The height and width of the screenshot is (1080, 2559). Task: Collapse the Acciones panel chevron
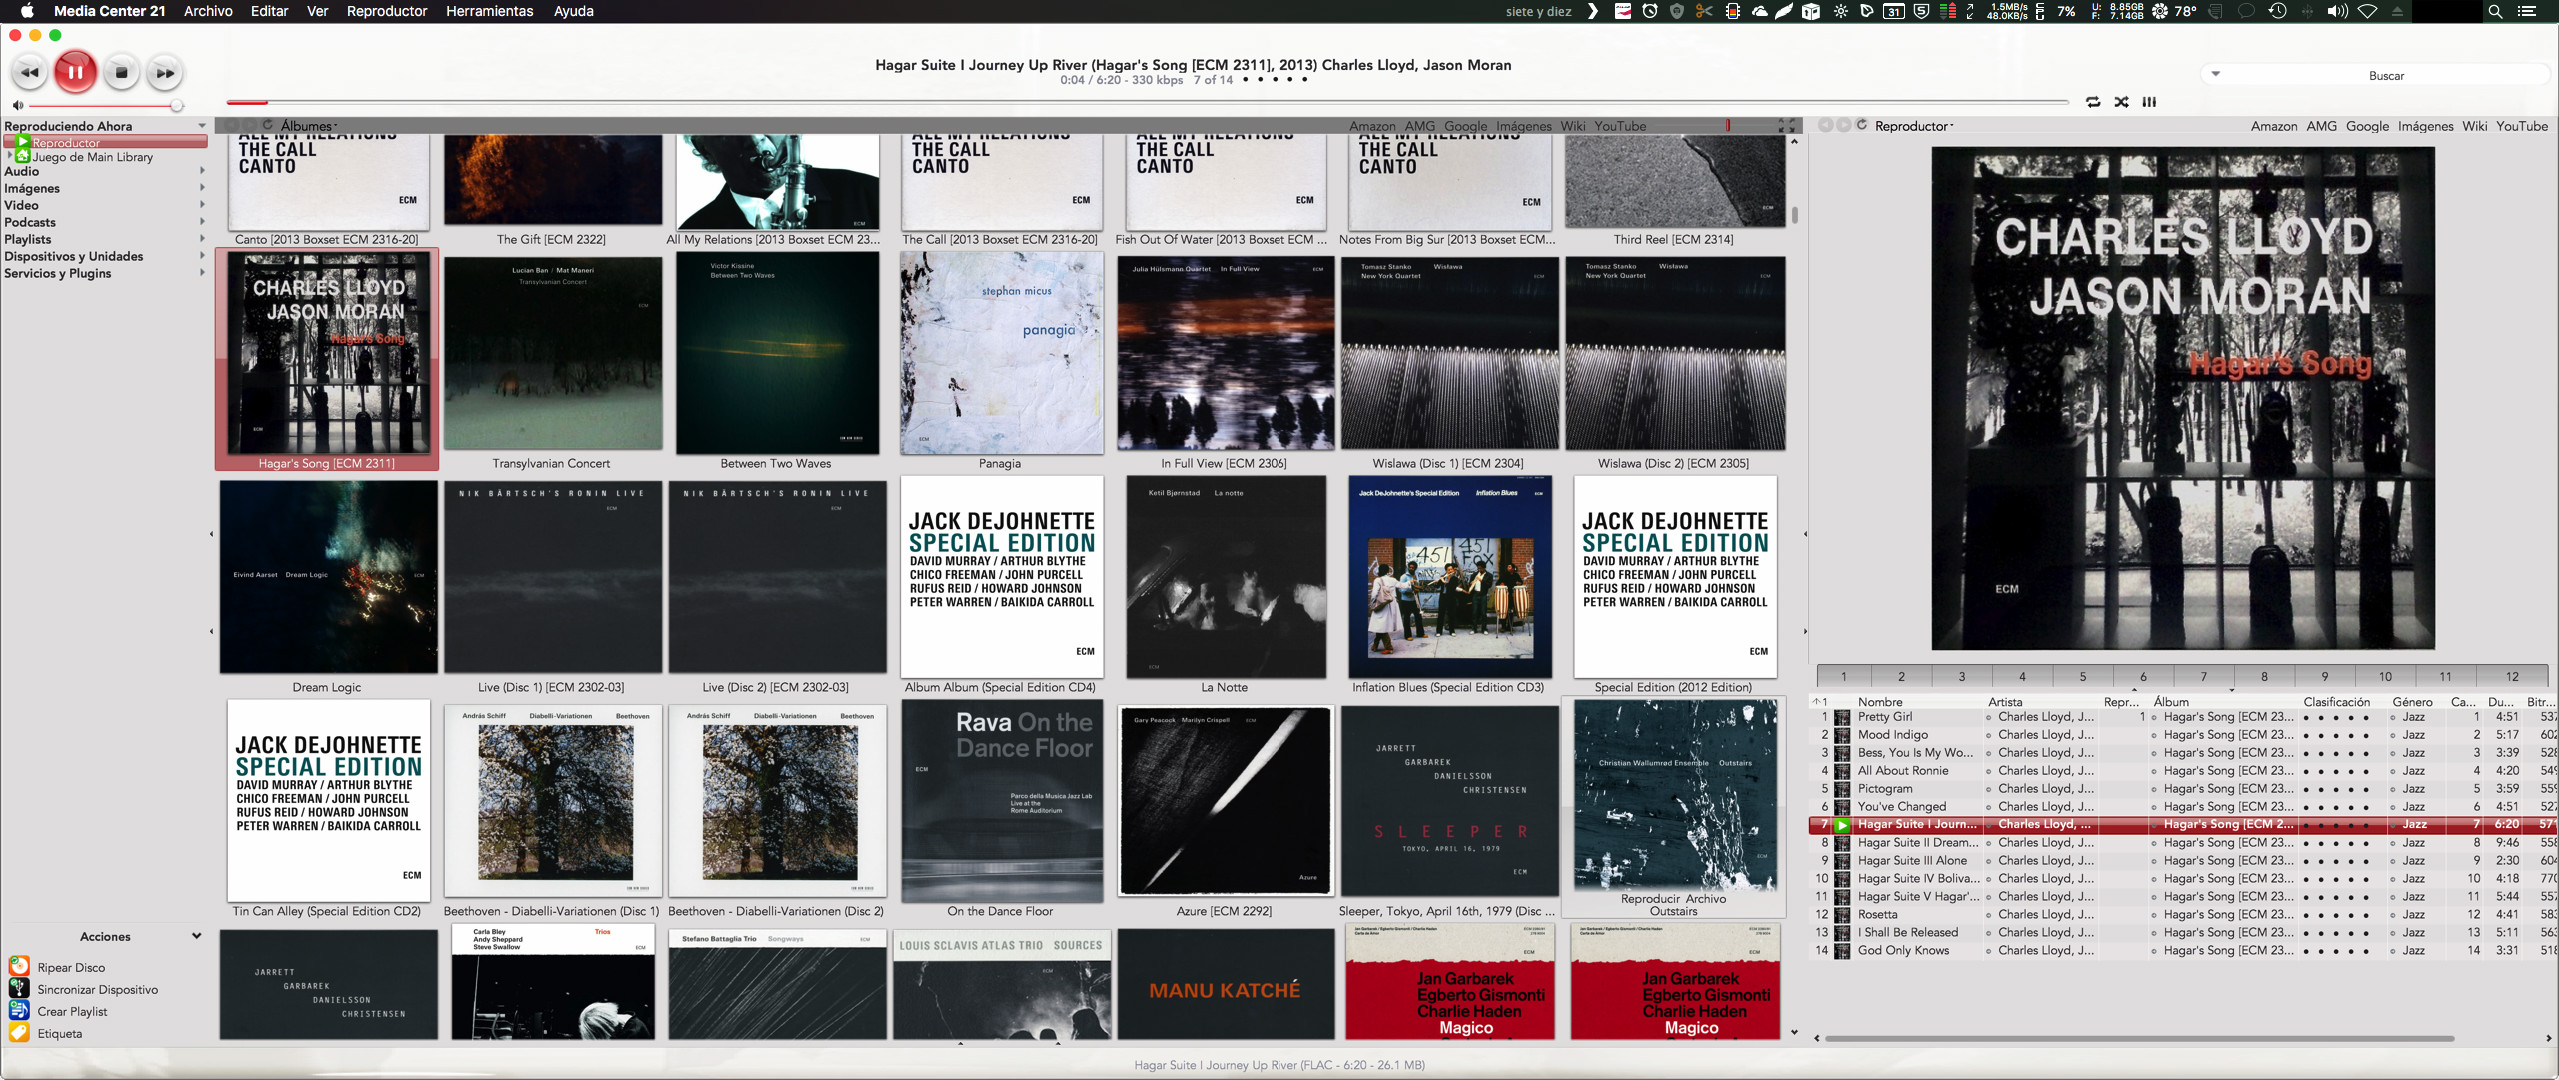click(x=196, y=936)
